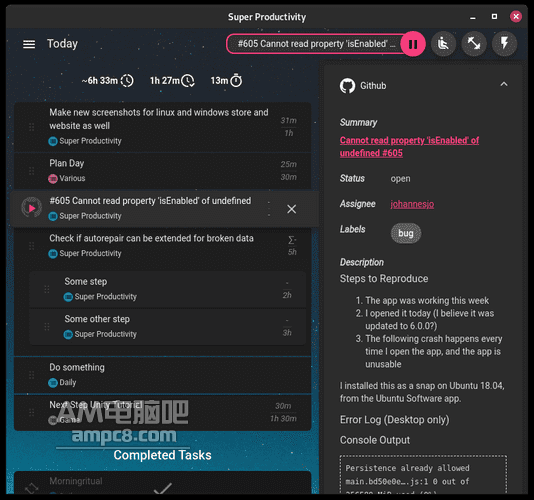Click Super Productivity tag under 'Make new screenshots'
534x500 pixels.
85,141
